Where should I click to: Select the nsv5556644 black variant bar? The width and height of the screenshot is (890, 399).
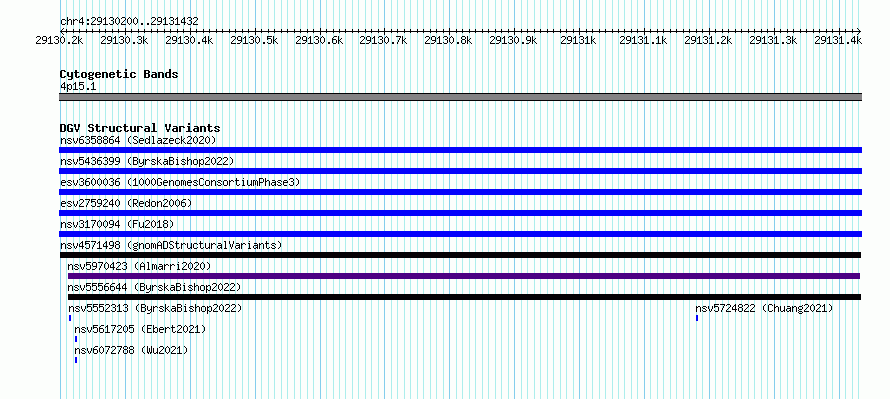[x=464, y=297]
